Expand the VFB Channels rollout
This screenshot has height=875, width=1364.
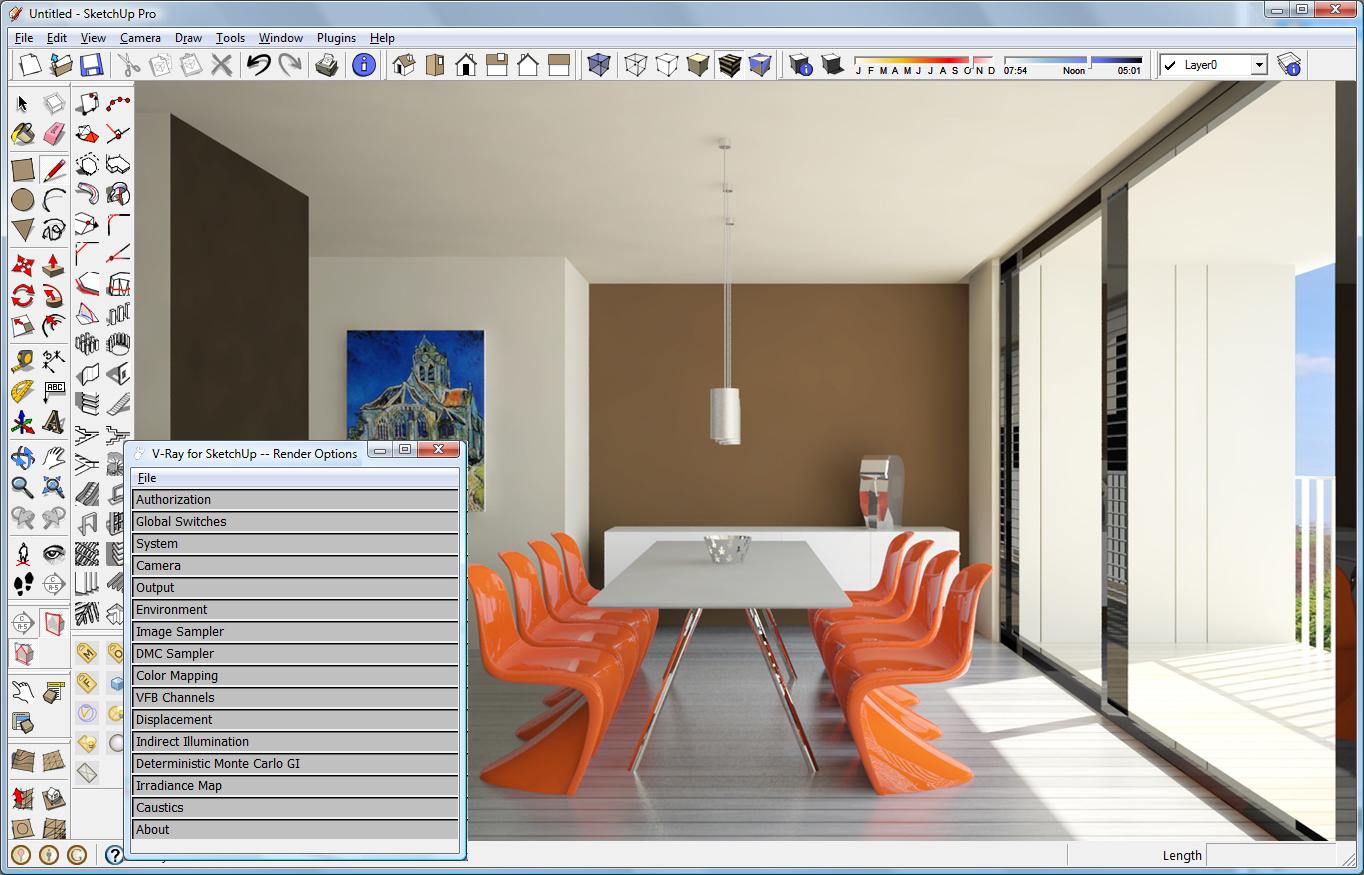295,698
